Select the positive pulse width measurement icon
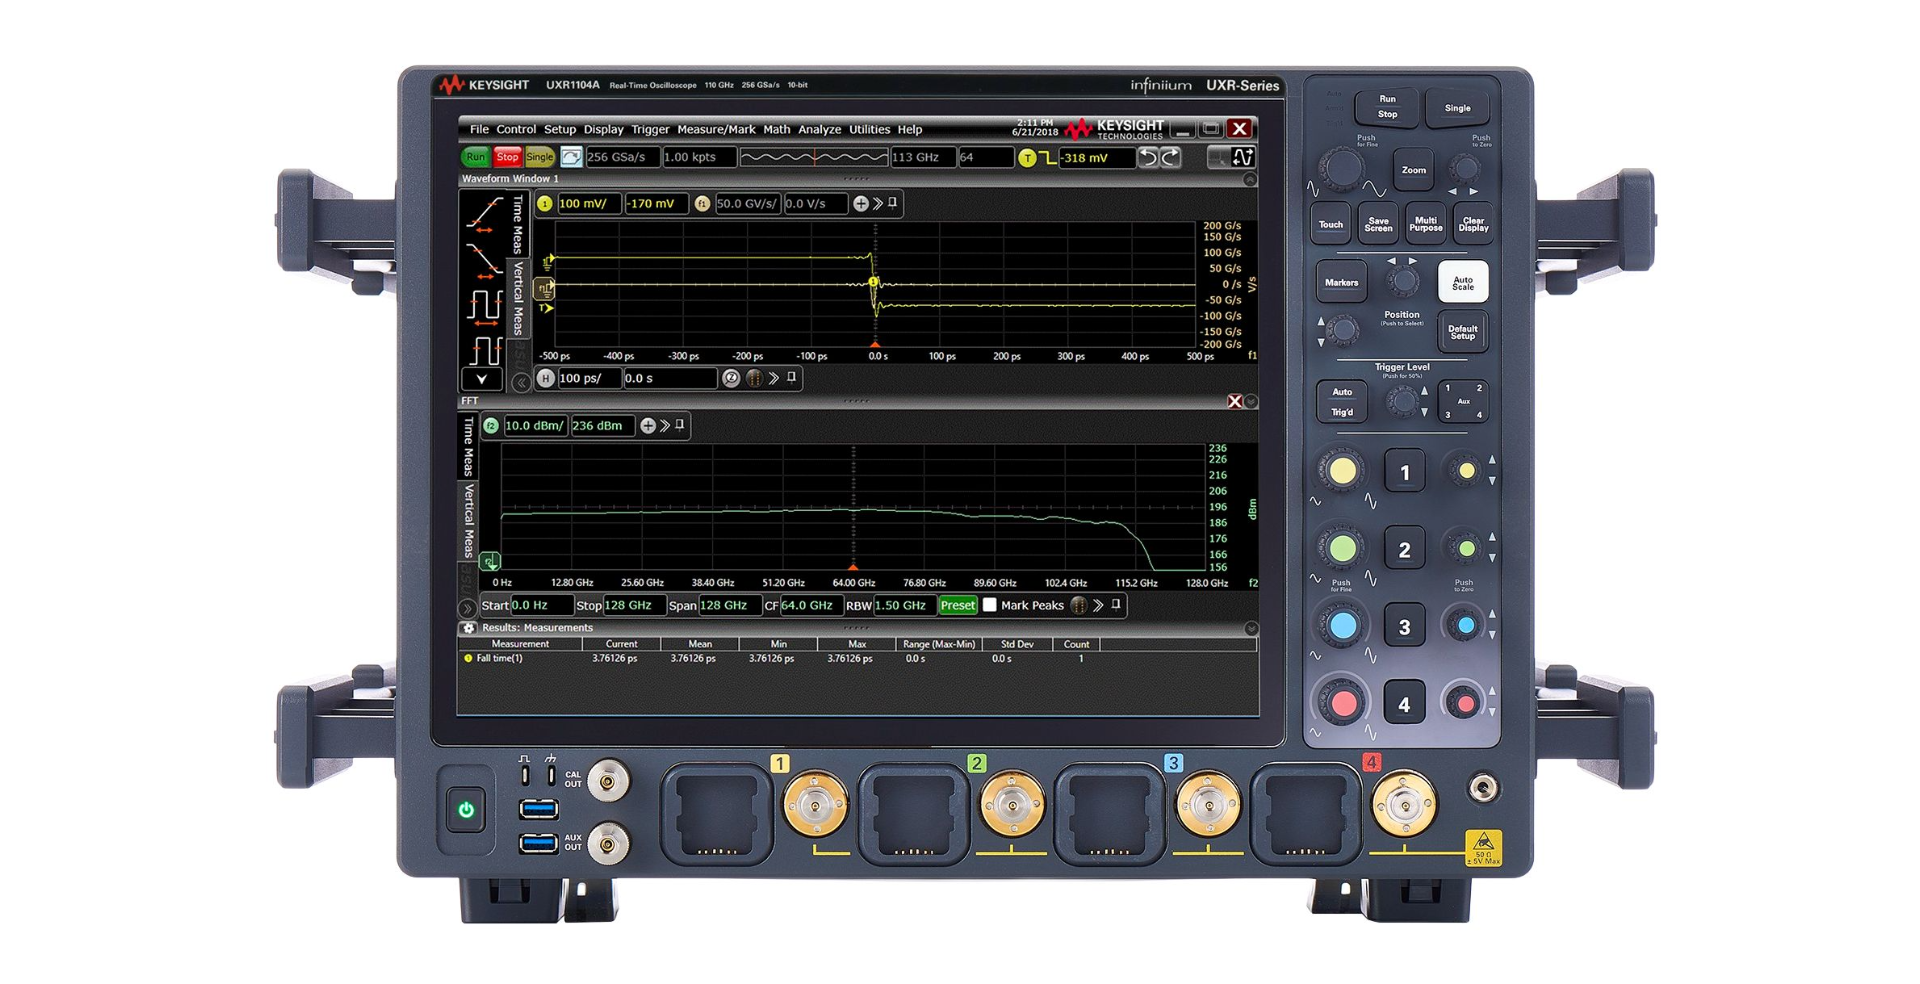The width and height of the screenshot is (1920, 984). coord(483,306)
